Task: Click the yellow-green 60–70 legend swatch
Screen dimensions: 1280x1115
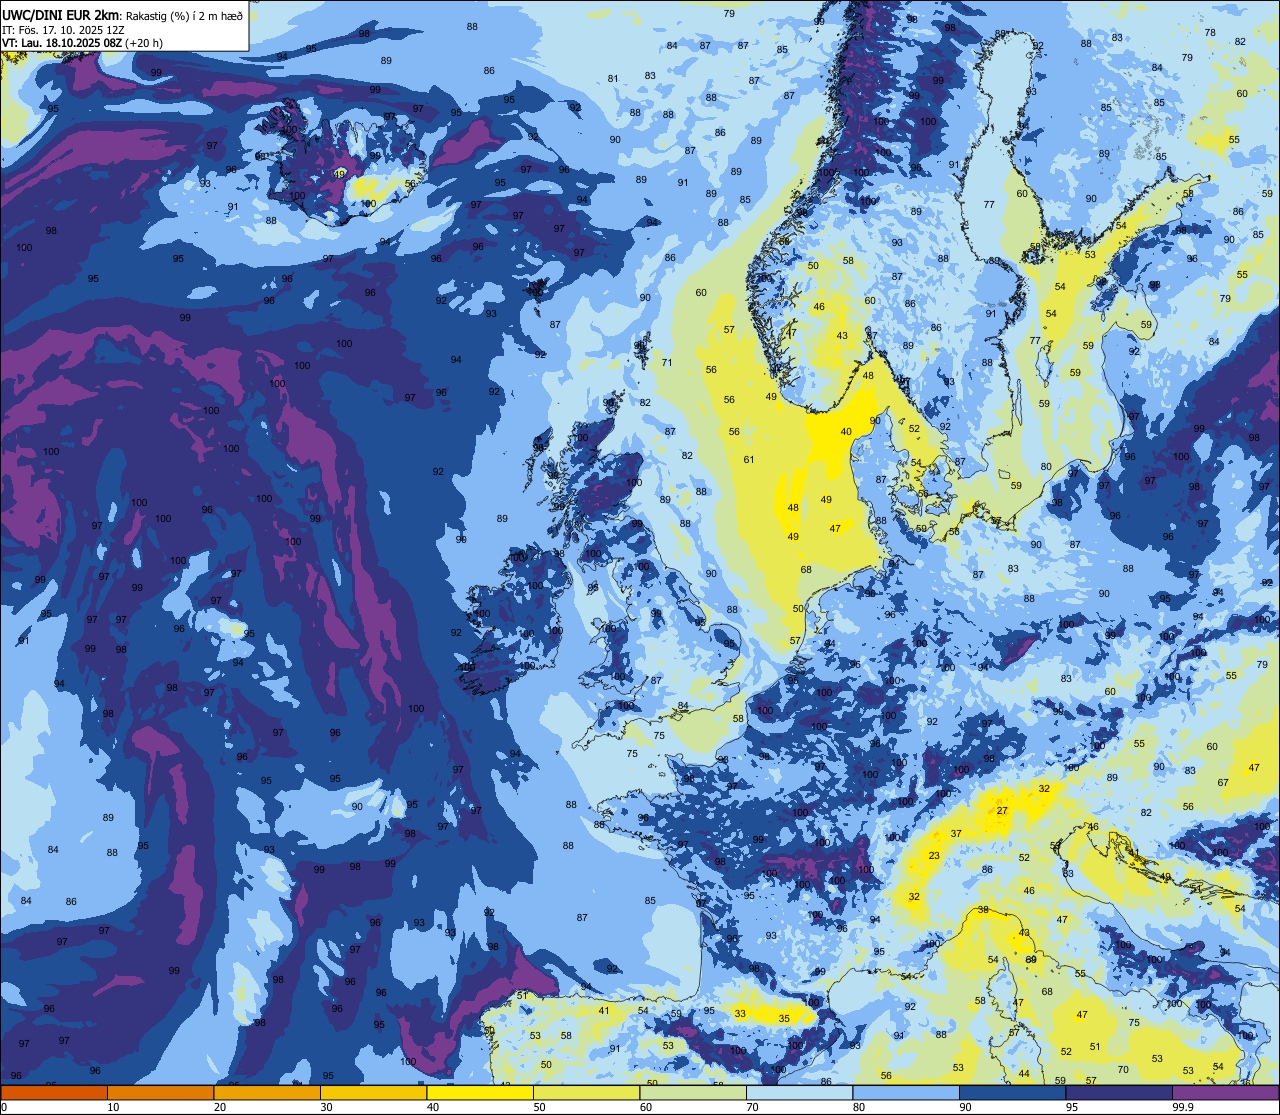Action: click(x=693, y=1092)
